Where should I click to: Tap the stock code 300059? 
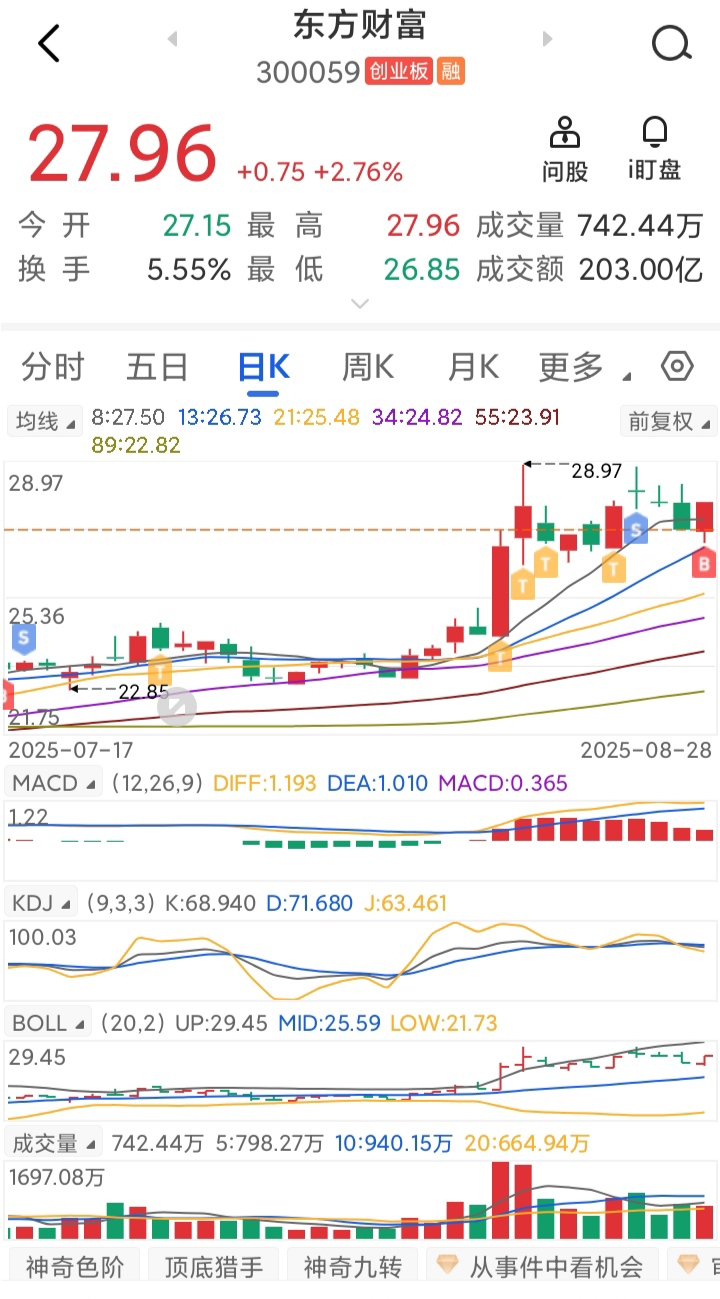(308, 72)
